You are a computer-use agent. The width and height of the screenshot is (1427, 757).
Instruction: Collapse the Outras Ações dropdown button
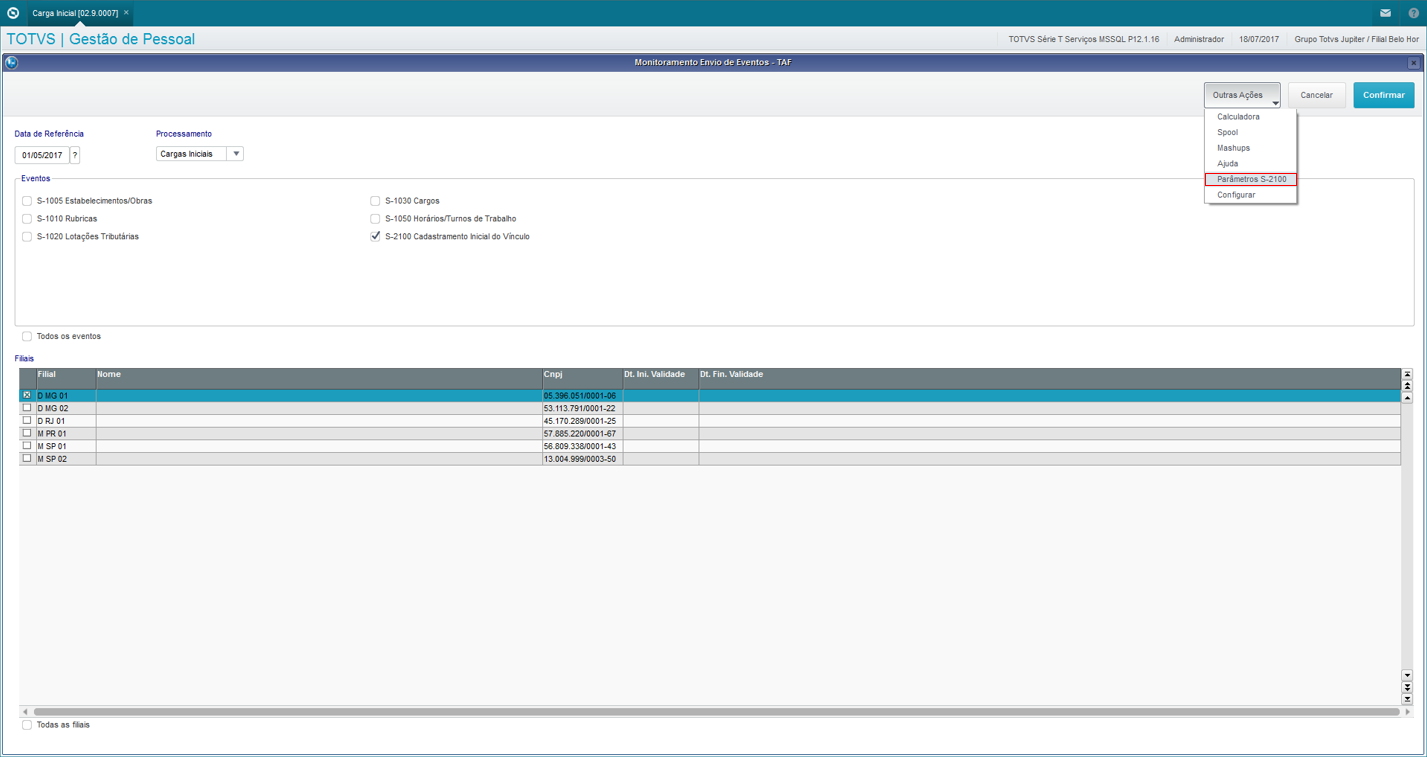(x=1242, y=95)
